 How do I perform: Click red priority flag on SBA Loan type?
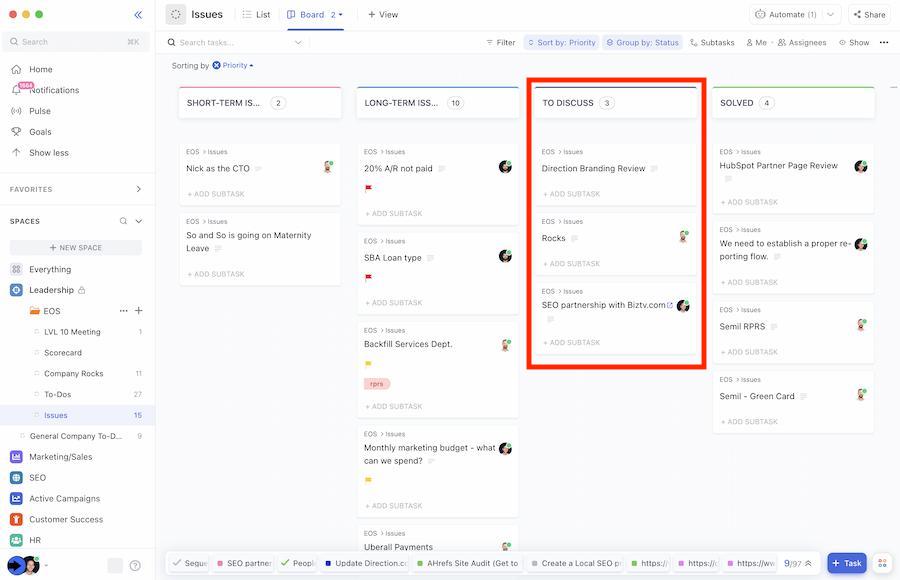click(369, 277)
